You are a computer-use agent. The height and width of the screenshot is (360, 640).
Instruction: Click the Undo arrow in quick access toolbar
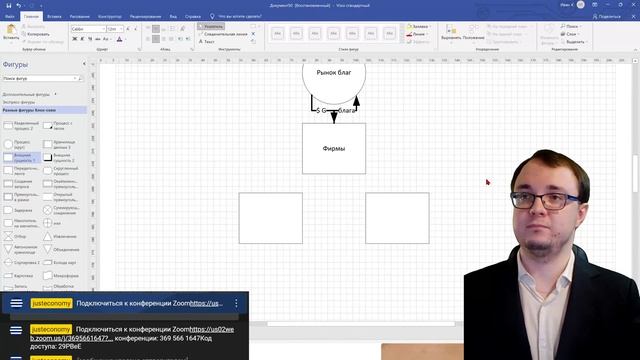click(x=19, y=5)
